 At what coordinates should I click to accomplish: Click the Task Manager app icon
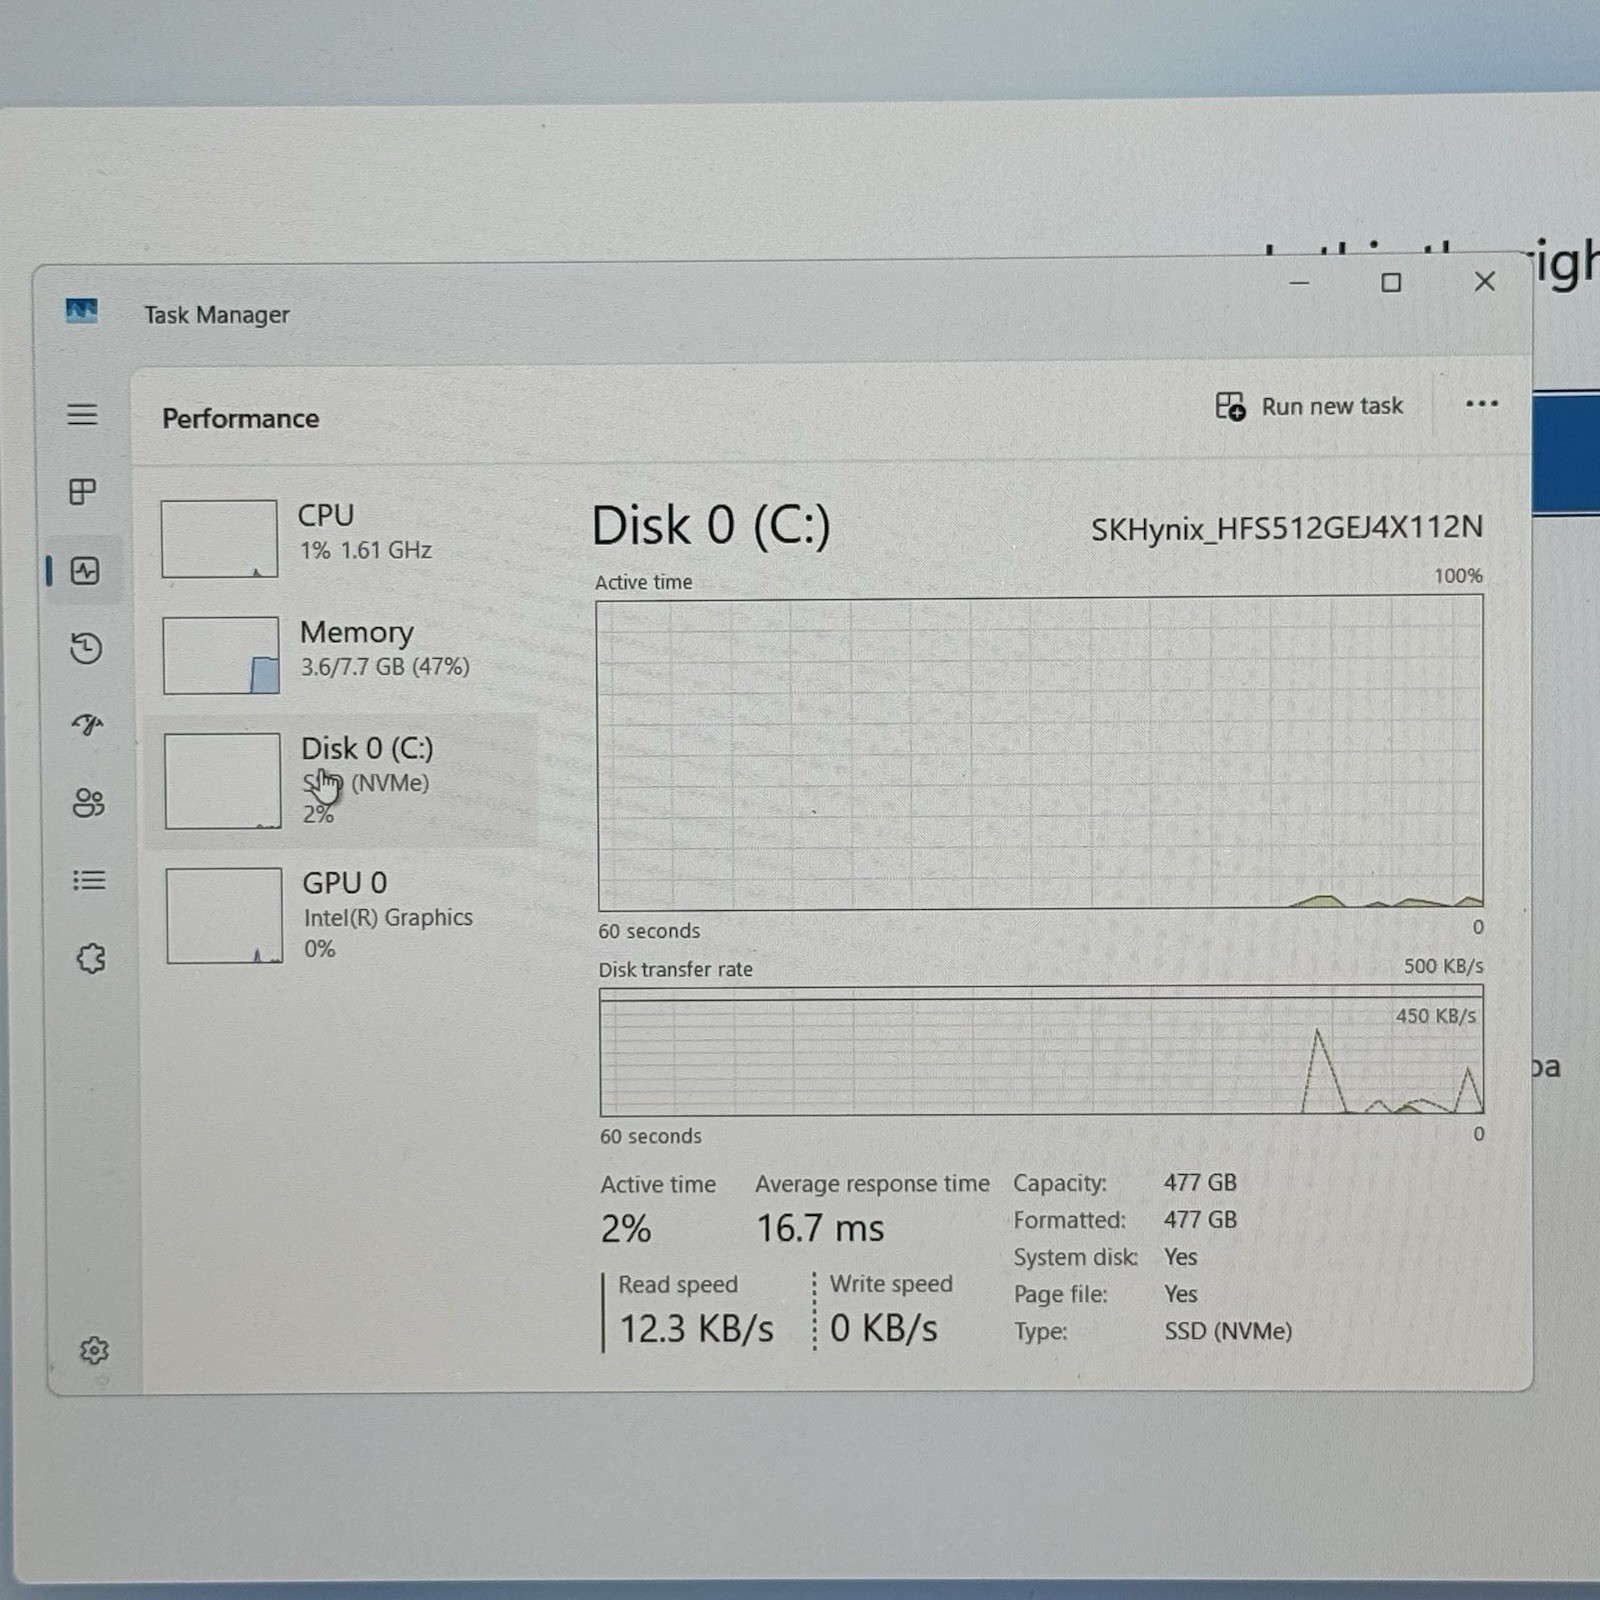point(82,311)
